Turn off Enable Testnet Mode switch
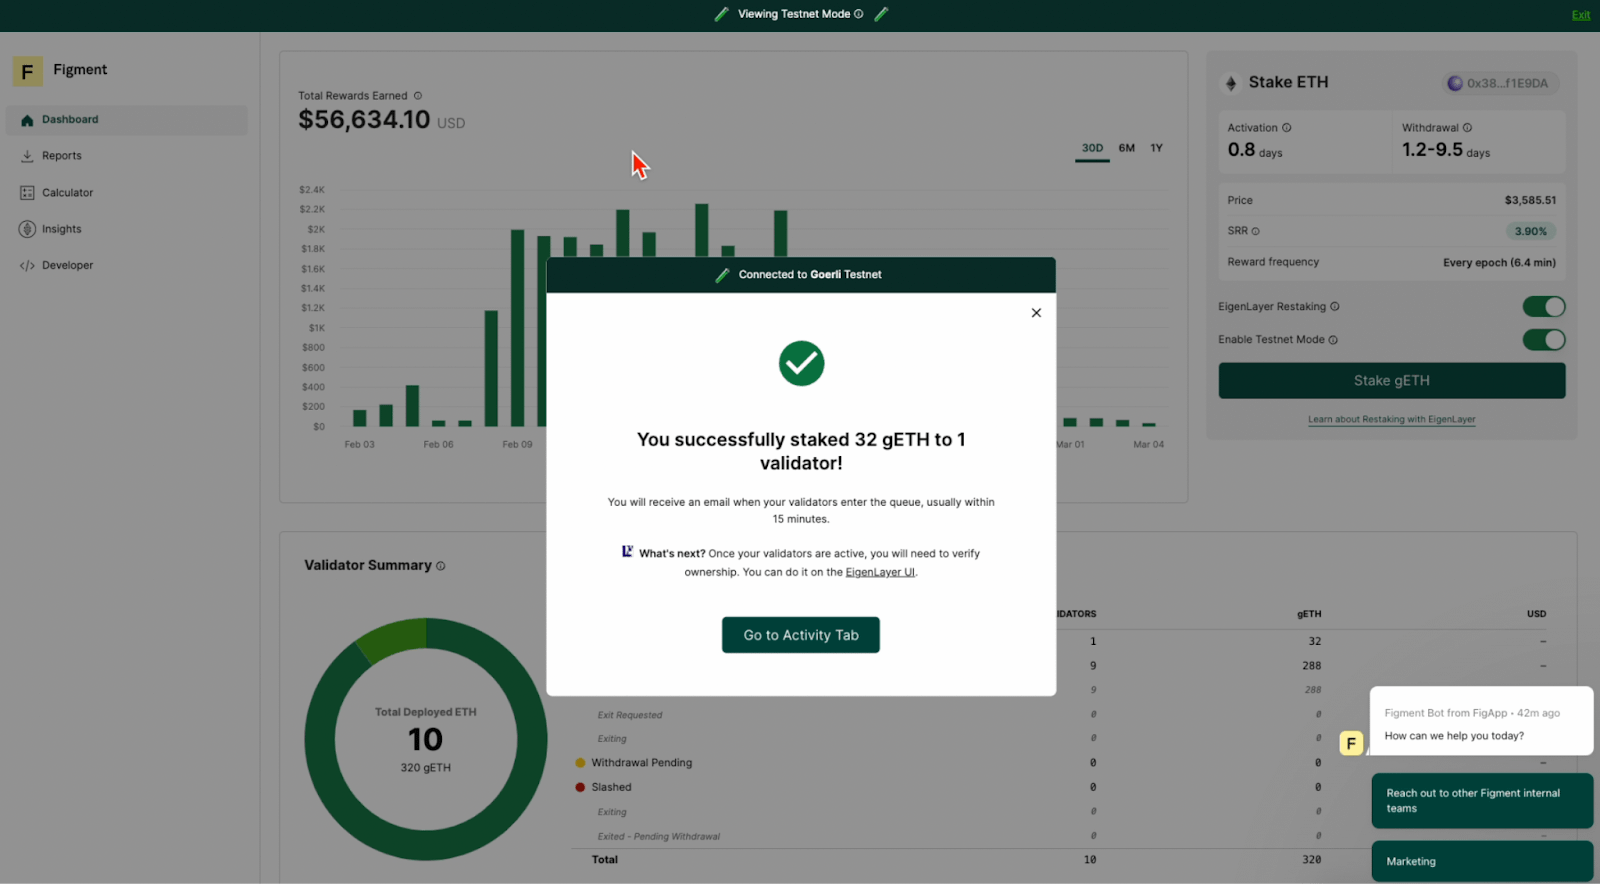The height and width of the screenshot is (884, 1600). [1543, 340]
